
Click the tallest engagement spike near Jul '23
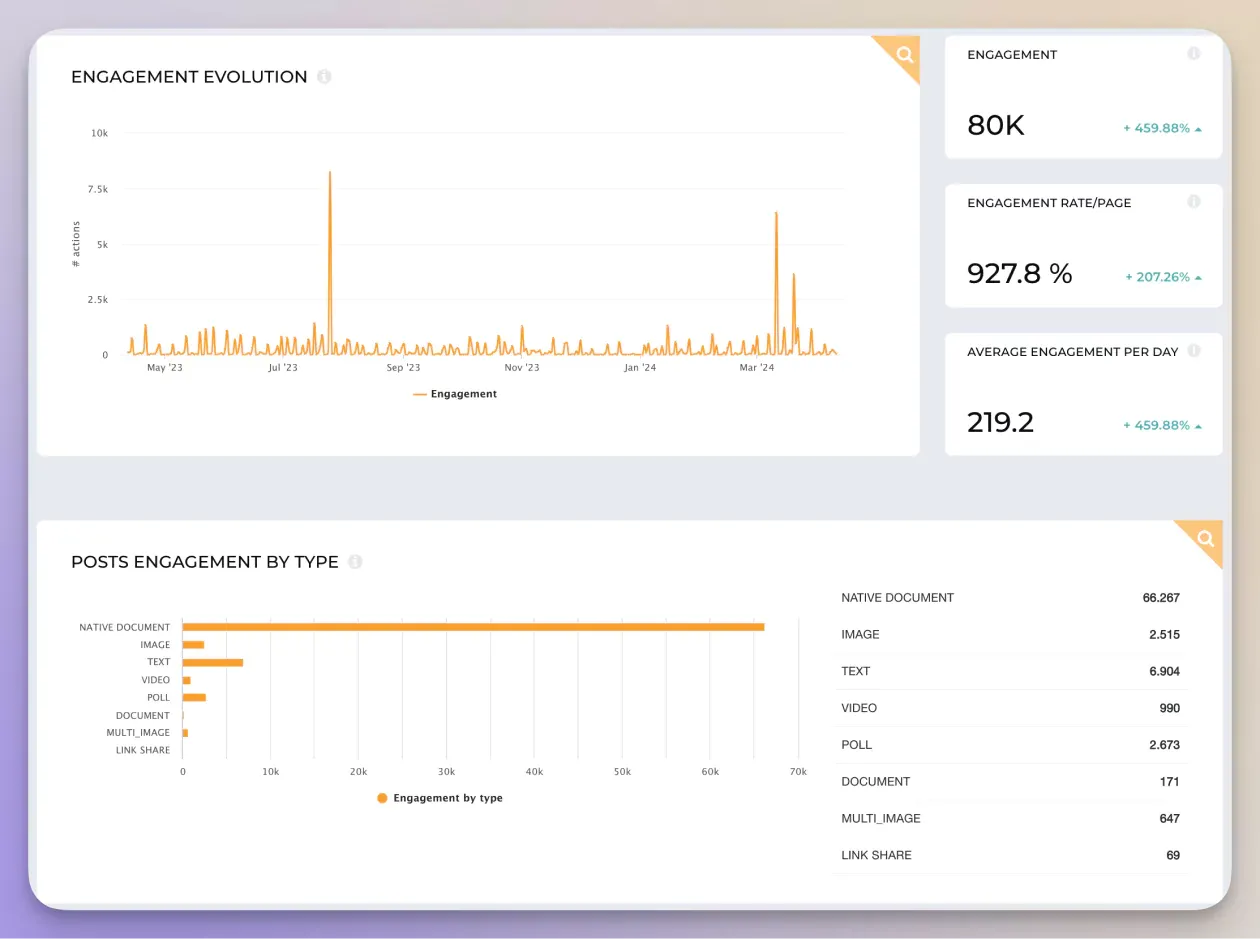pos(330,262)
